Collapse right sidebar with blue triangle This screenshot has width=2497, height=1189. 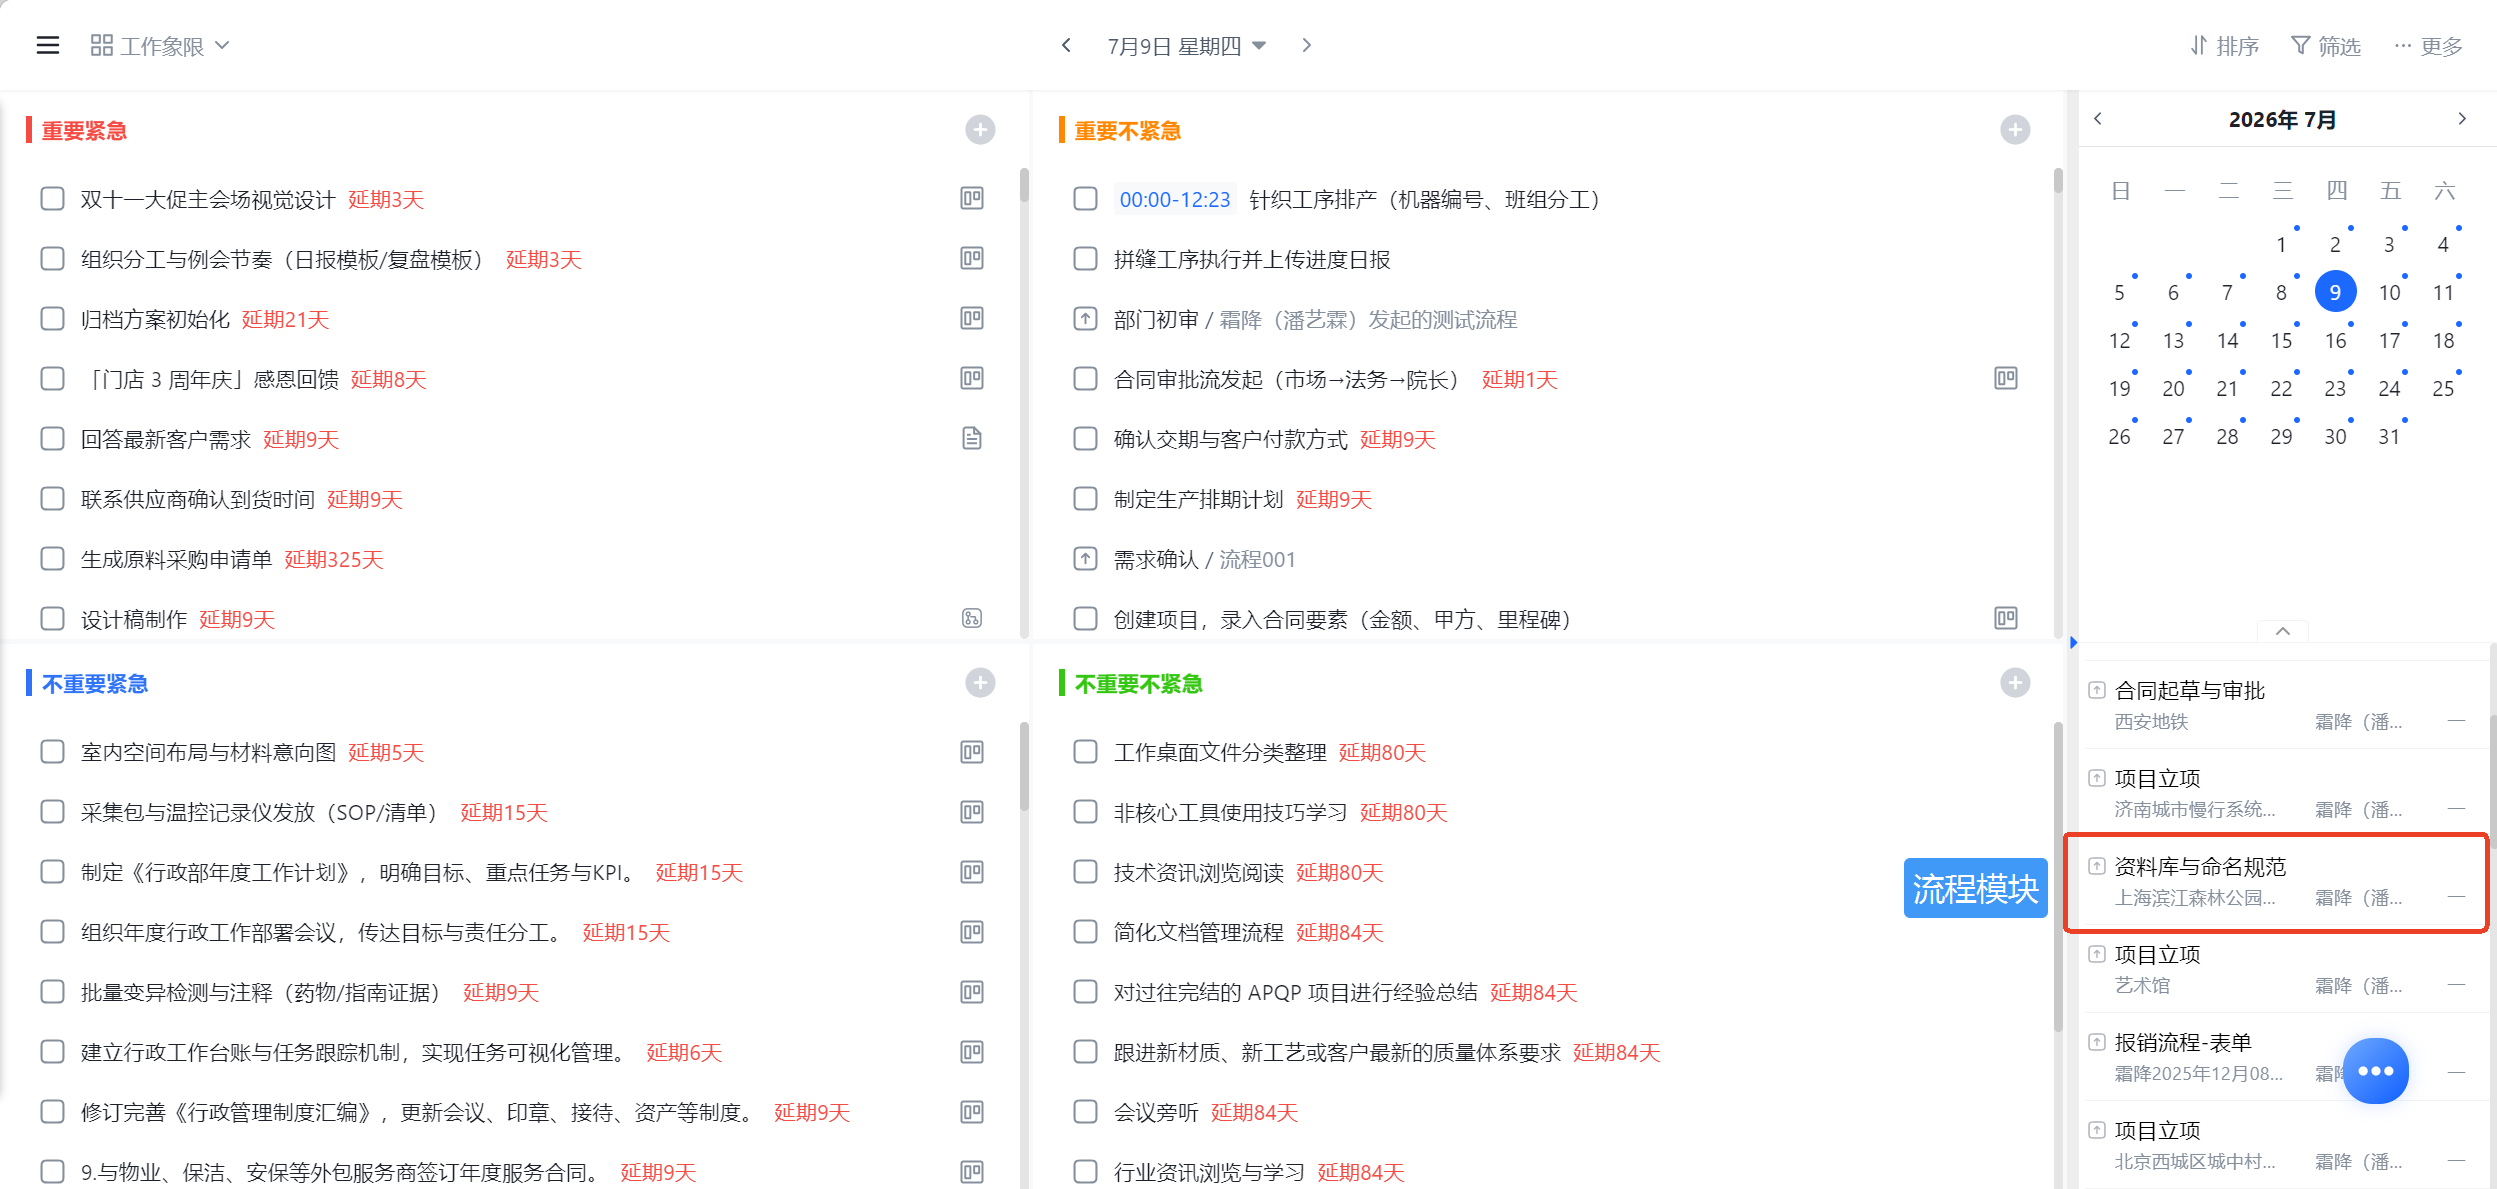2073,642
